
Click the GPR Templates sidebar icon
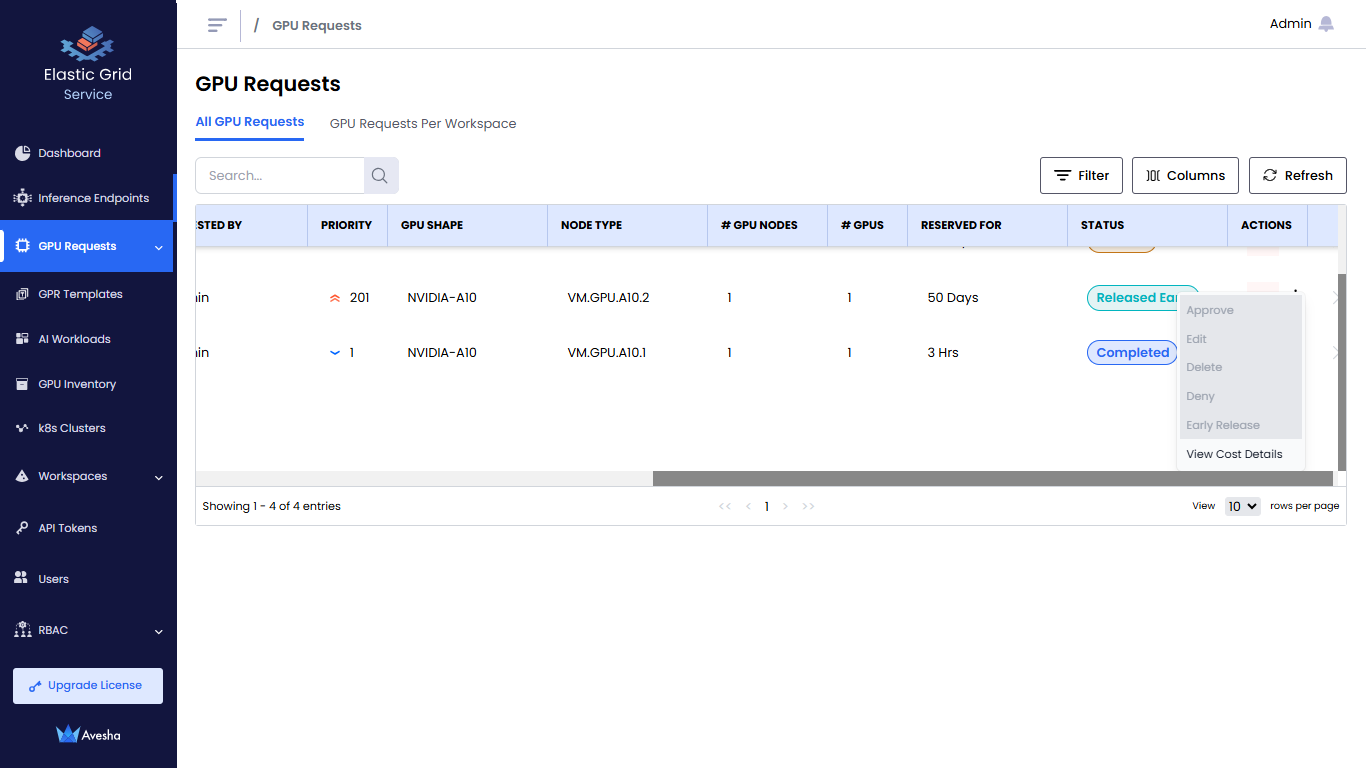coord(22,294)
